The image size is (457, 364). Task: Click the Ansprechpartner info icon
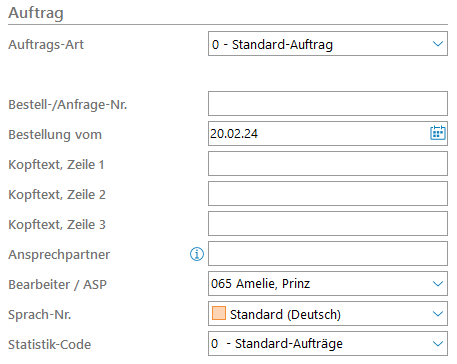click(x=197, y=254)
